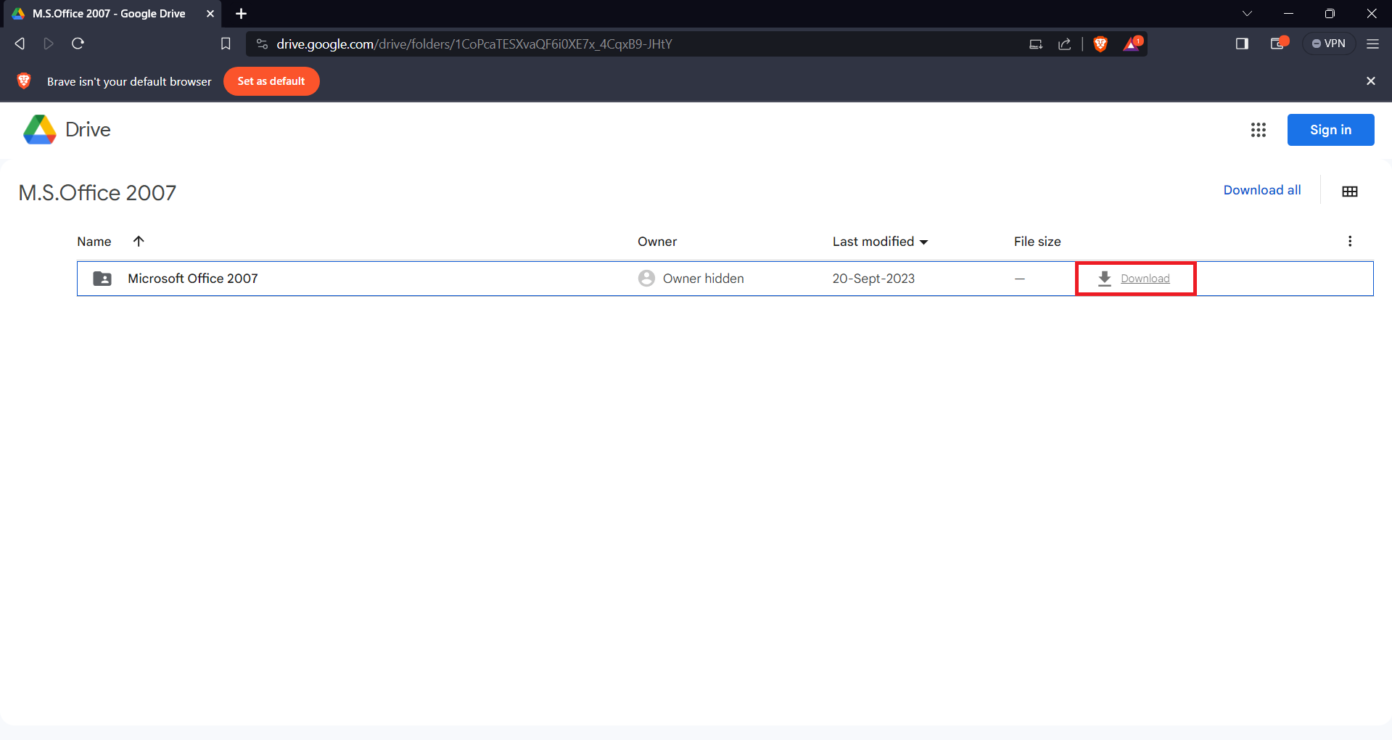This screenshot has width=1392, height=740.
Task: Open the three-dot more options menu
Action: pyautogui.click(x=1349, y=241)
